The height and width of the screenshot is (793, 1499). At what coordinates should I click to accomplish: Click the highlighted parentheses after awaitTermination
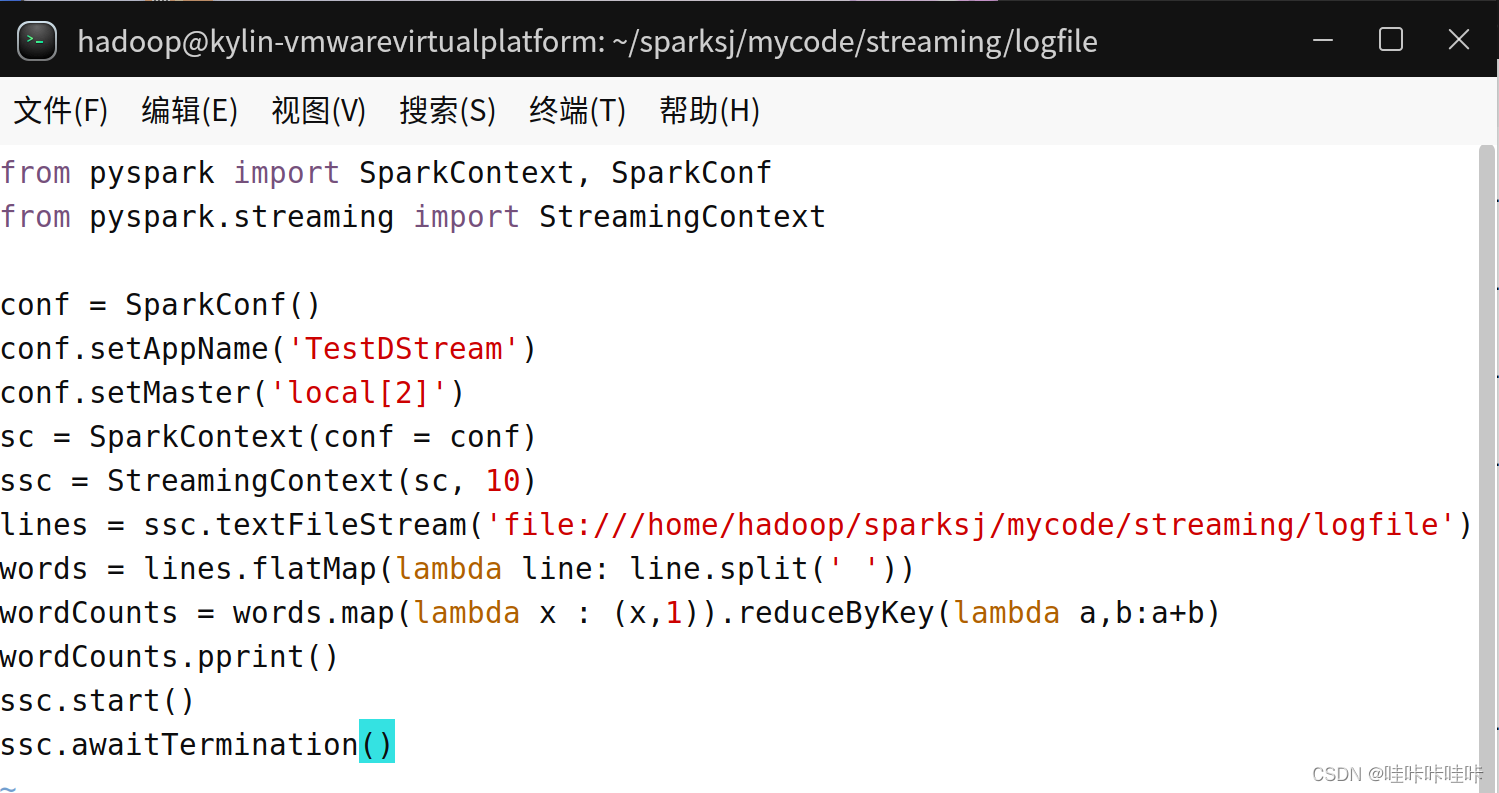coord(377,743)
